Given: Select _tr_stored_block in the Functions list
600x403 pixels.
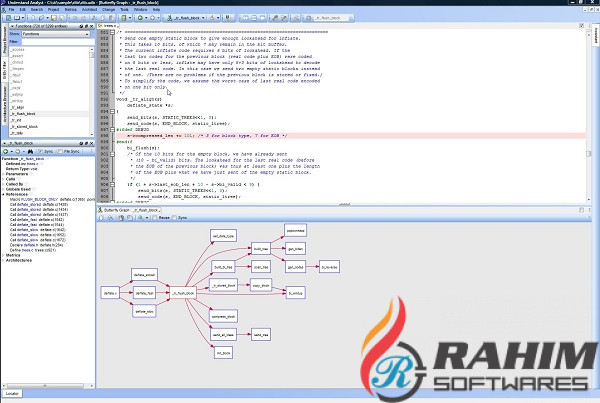Looking at the screenshot, I should coord(24,127).
